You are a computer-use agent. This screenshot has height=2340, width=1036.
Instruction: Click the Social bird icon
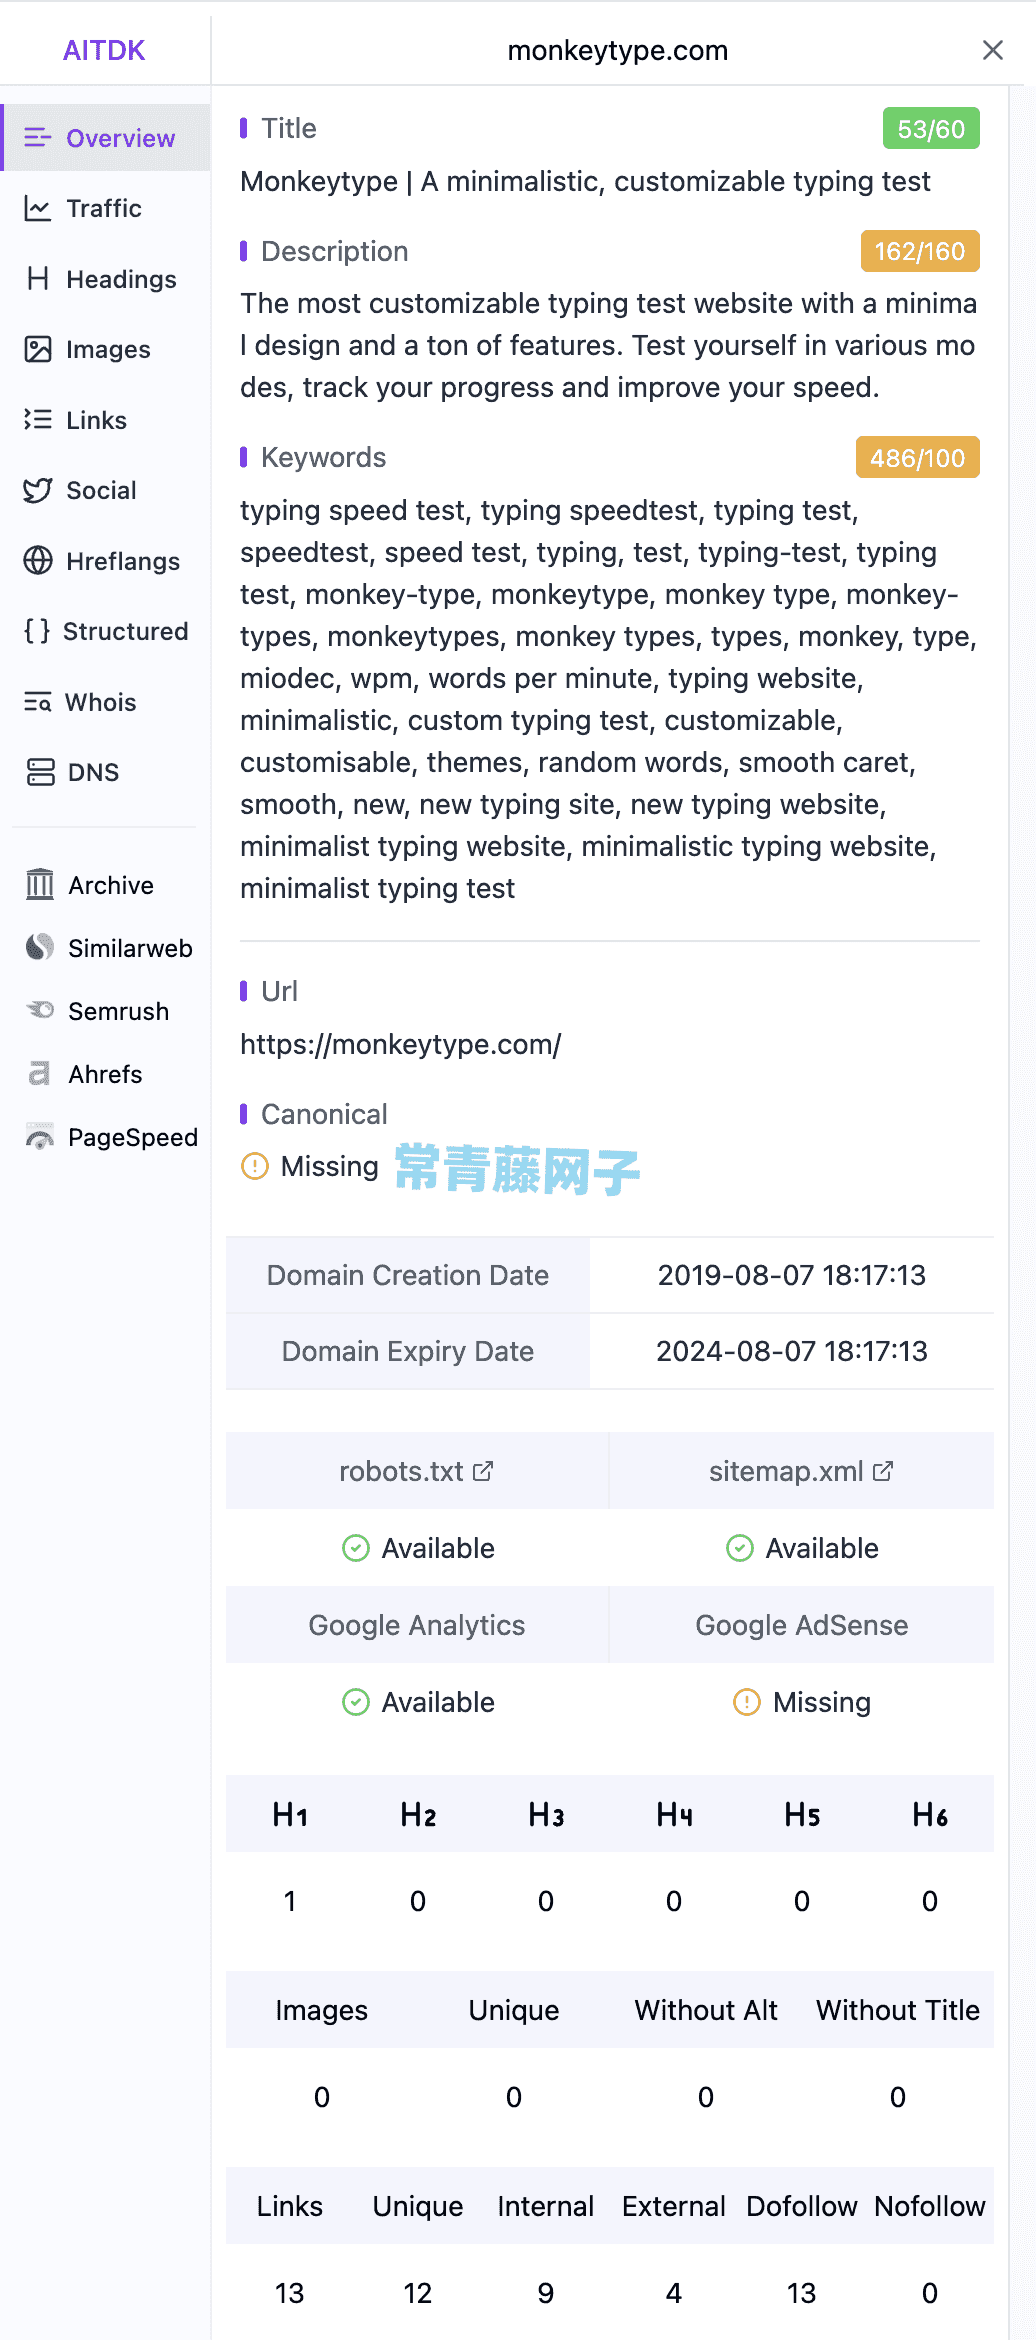pyautogui.click(x=38, y=490)
